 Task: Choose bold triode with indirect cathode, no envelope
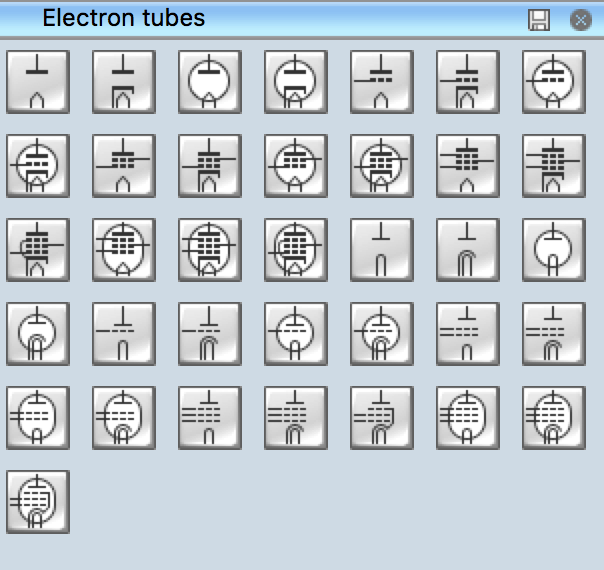pos(467,82)
